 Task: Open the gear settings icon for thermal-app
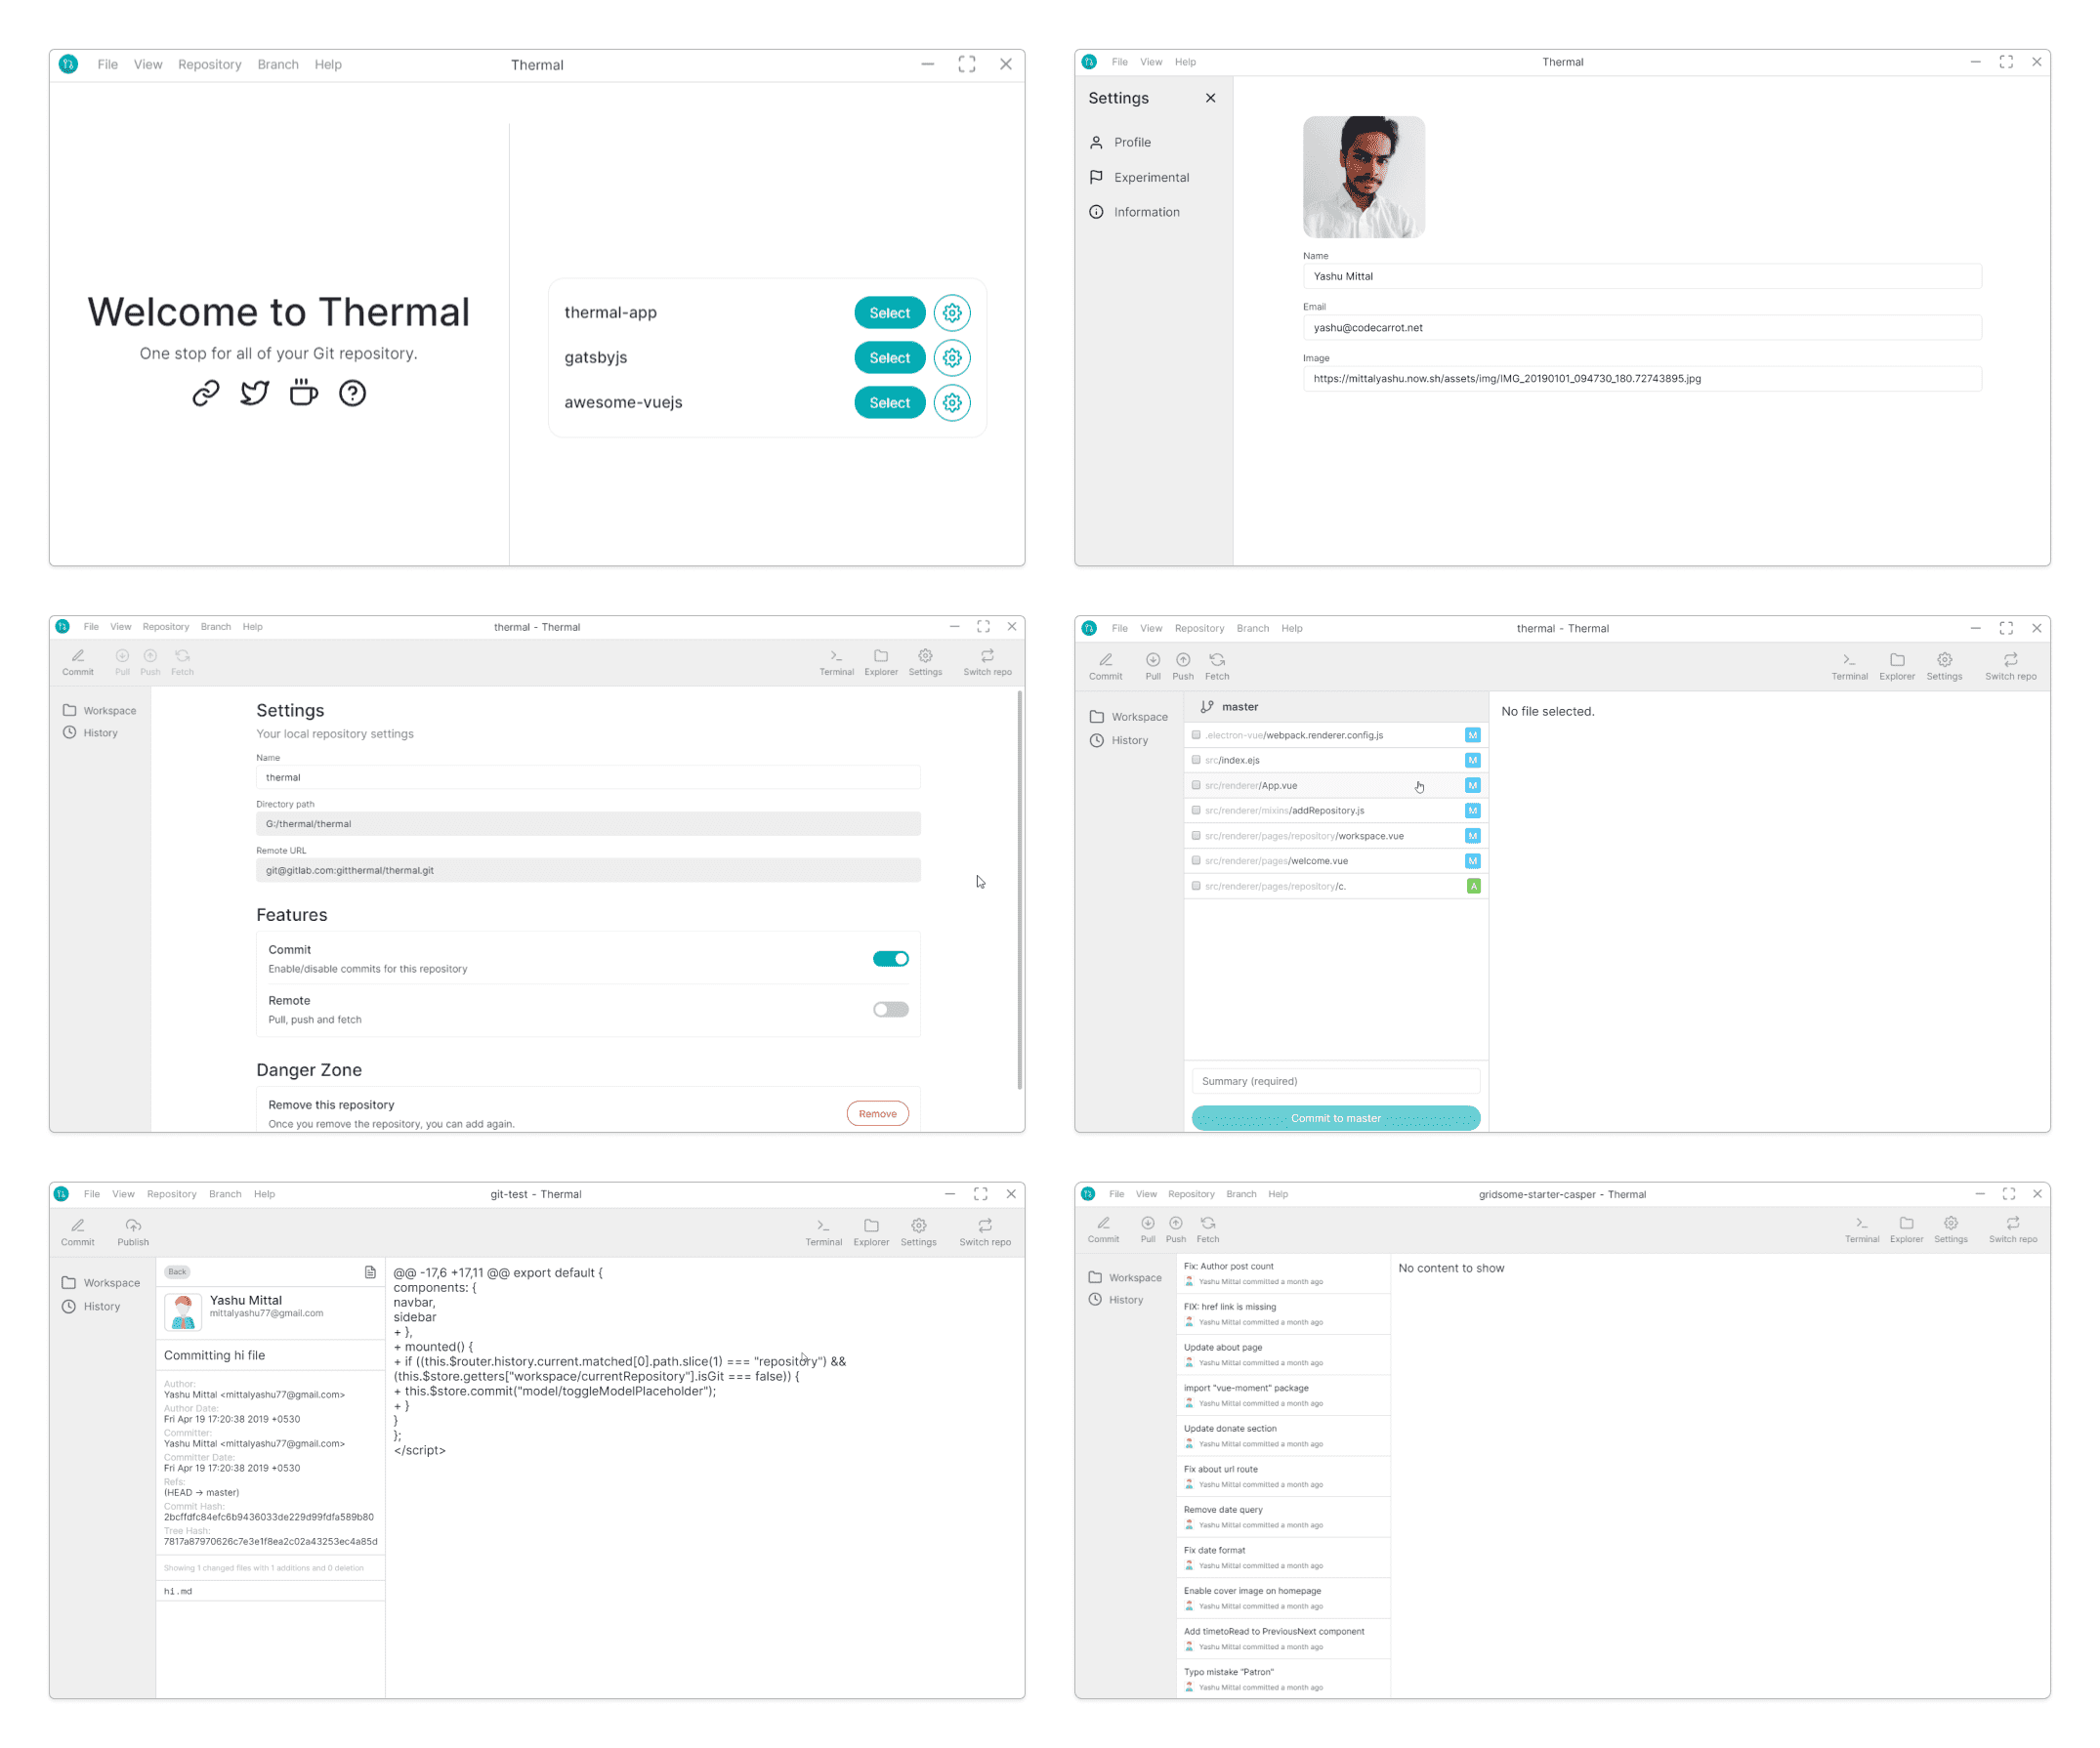(952, 313)
